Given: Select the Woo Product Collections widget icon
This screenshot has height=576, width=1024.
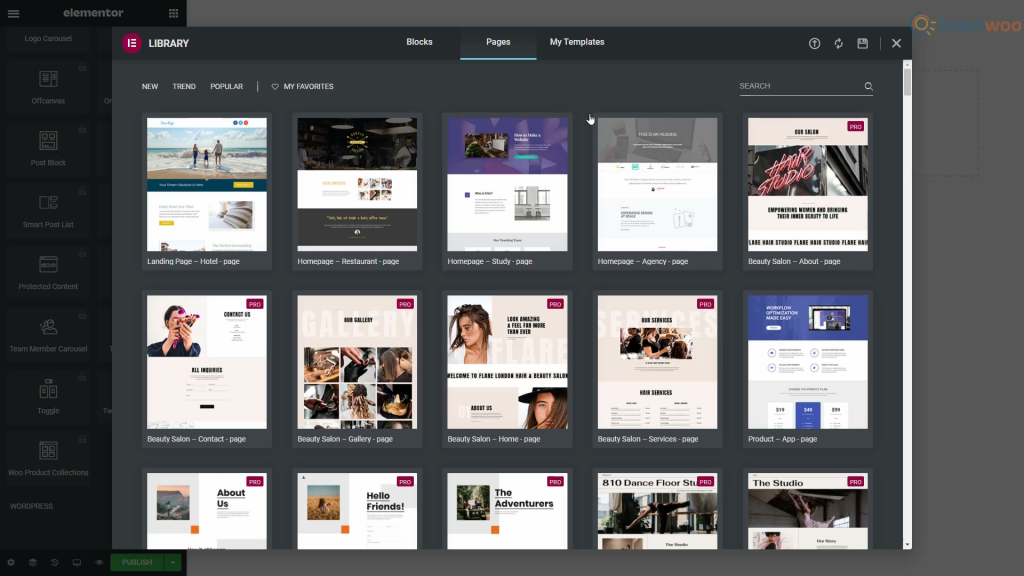Looking at the screenshot, I should [x=48, y=451].
